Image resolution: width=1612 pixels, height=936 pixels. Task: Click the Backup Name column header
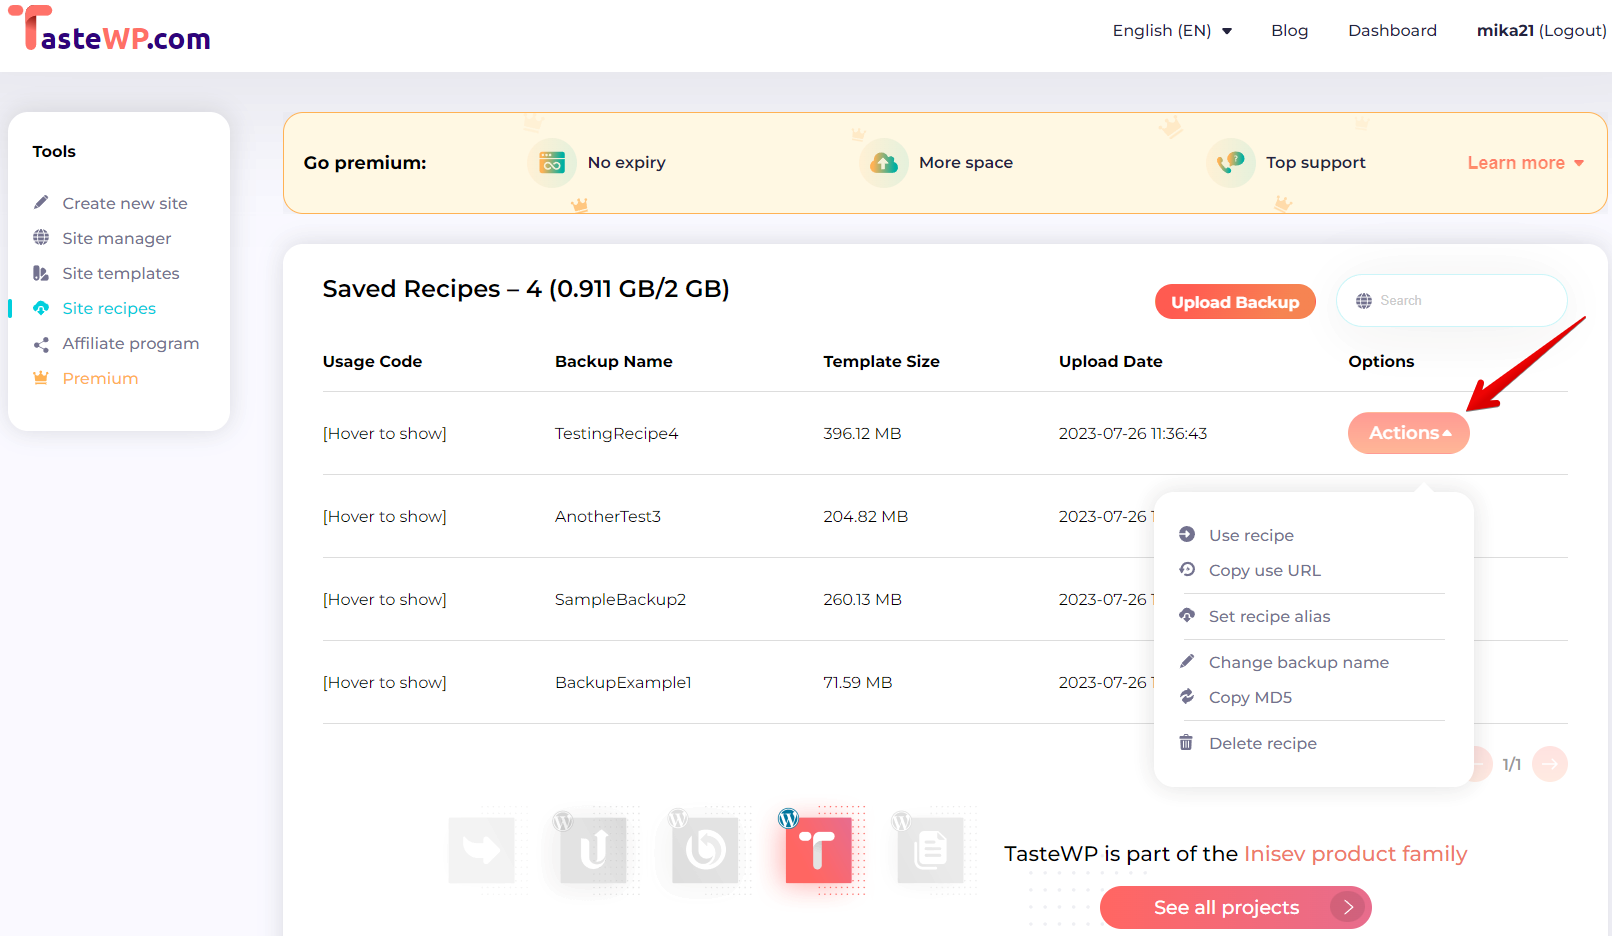point(613,361)
